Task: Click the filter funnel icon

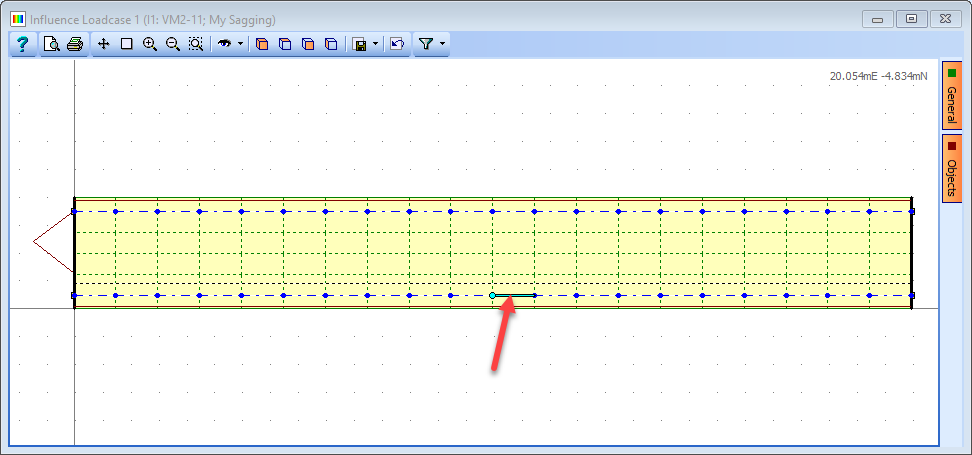Action: (425, 45)
